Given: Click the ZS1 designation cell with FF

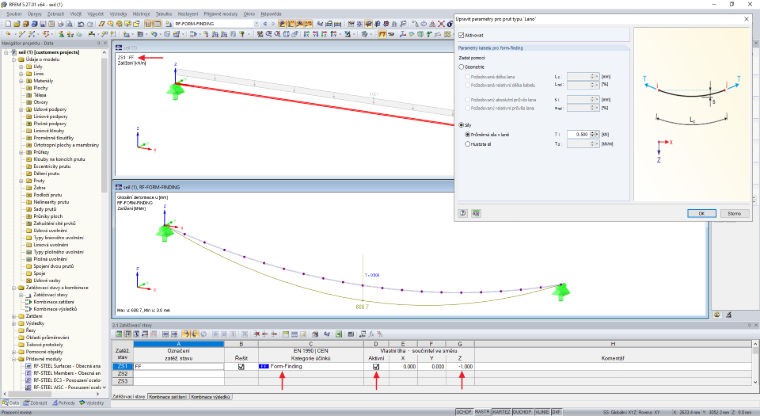Looking at the screenshot, I should (x=178, y=367).
